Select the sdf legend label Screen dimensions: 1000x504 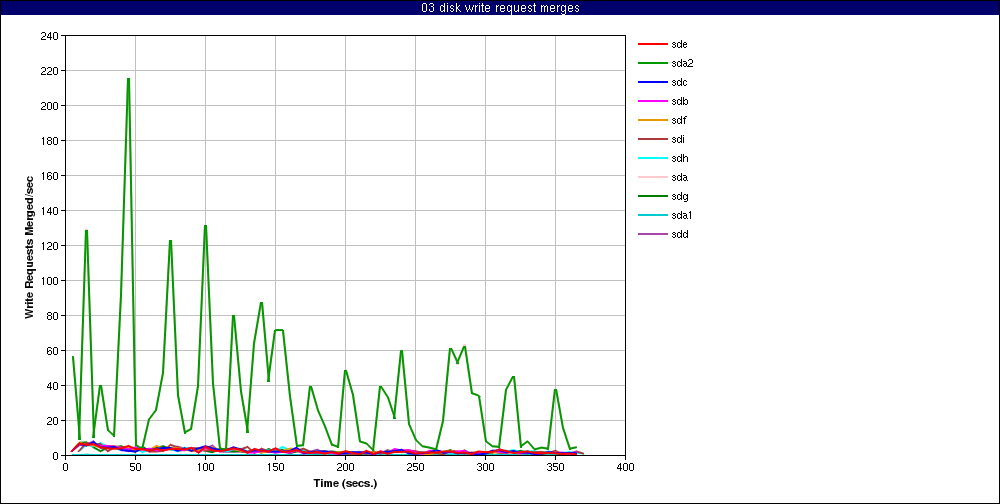(679, 121)
